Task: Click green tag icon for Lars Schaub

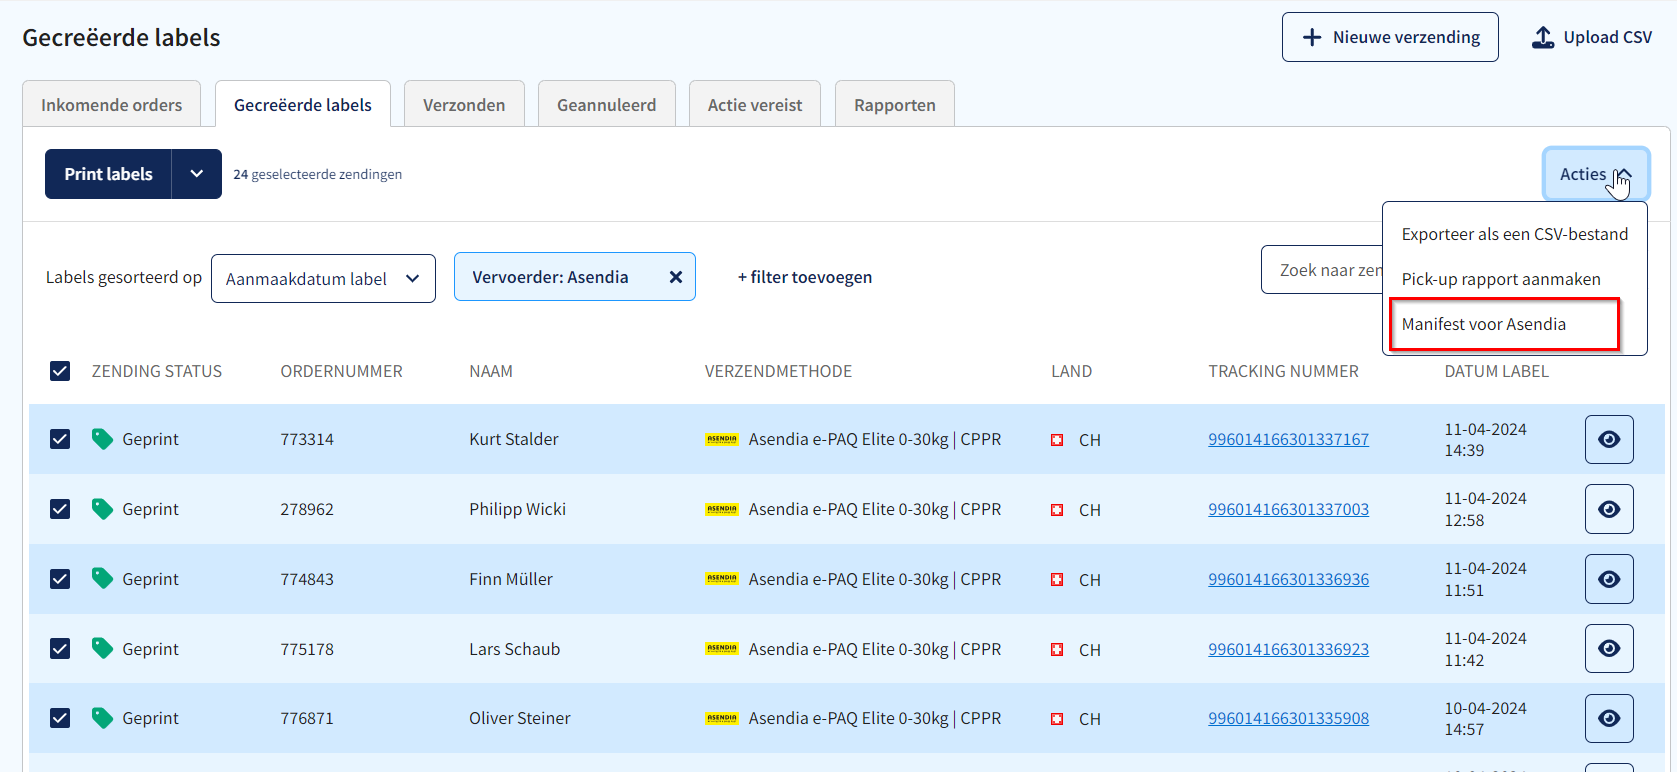Action: click(x=102, y=648)
